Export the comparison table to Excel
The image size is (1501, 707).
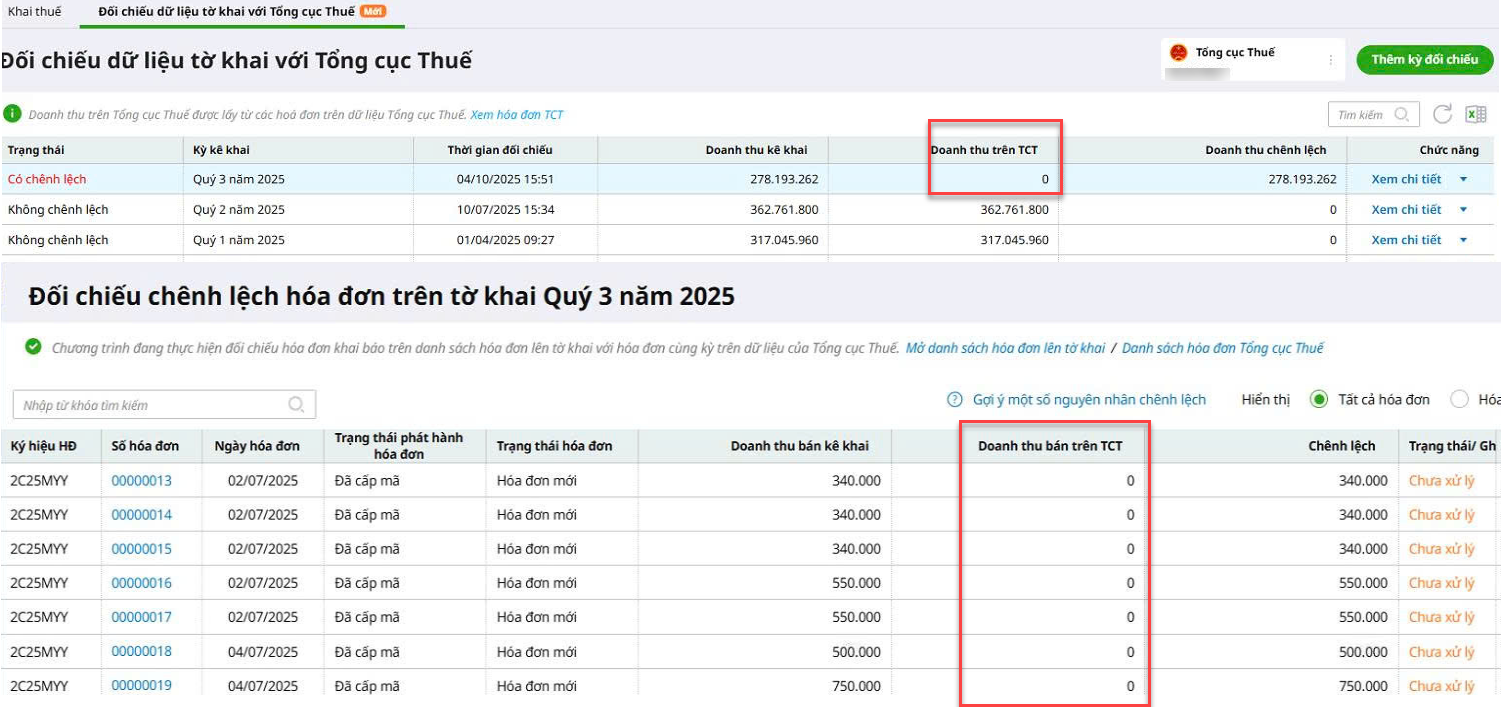click(1475, 114)
